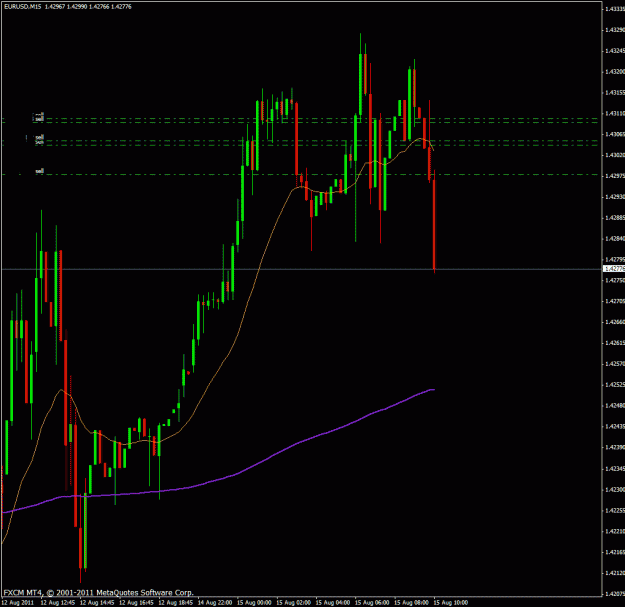Click the 1.42255 price scale label
The height and width of the screenshot is (607, 625).
[615, 510]
